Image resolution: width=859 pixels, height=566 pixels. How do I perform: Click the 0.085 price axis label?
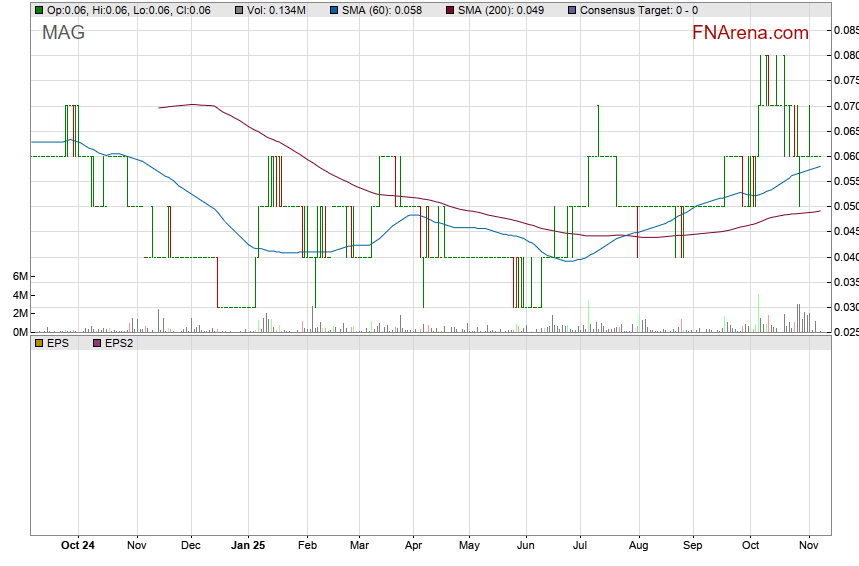click(x=845, y=30)
